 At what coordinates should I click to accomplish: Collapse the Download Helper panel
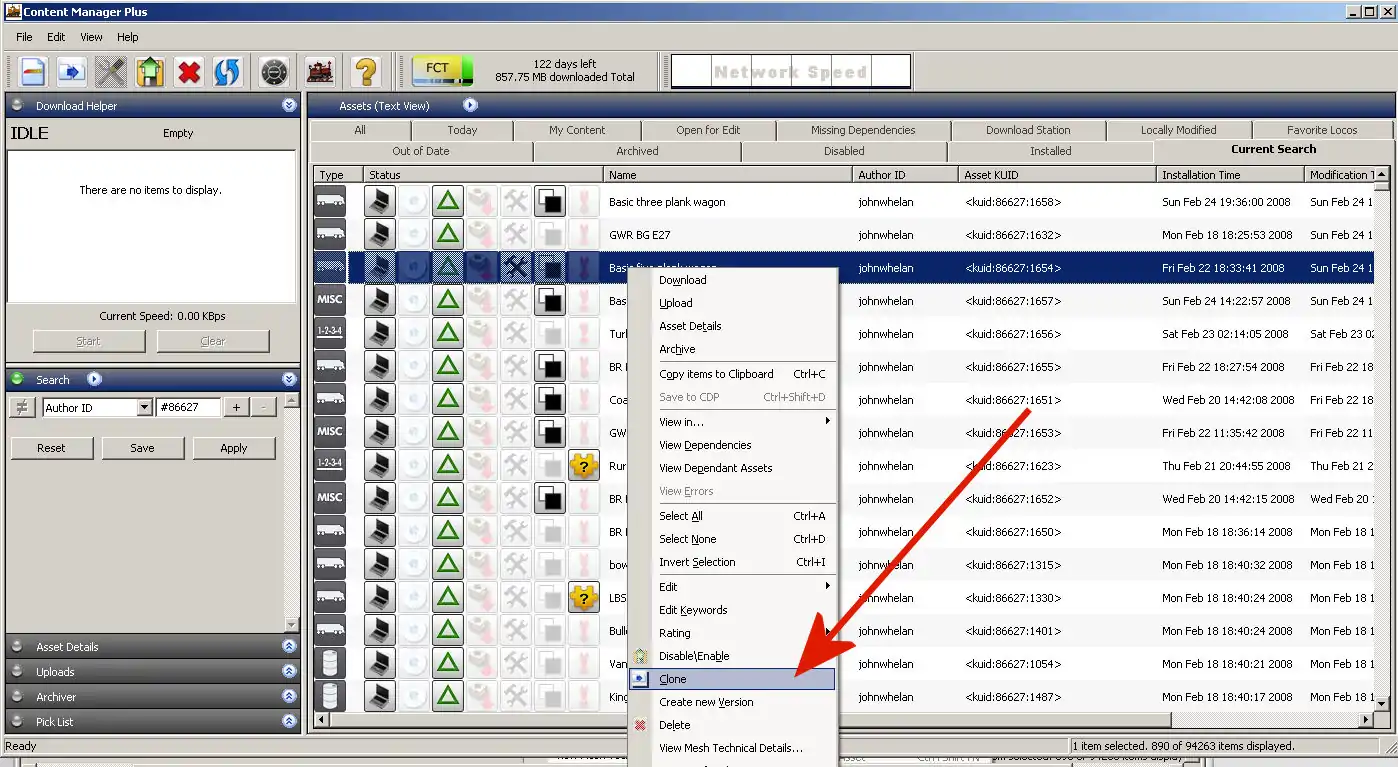coord(289,105)
